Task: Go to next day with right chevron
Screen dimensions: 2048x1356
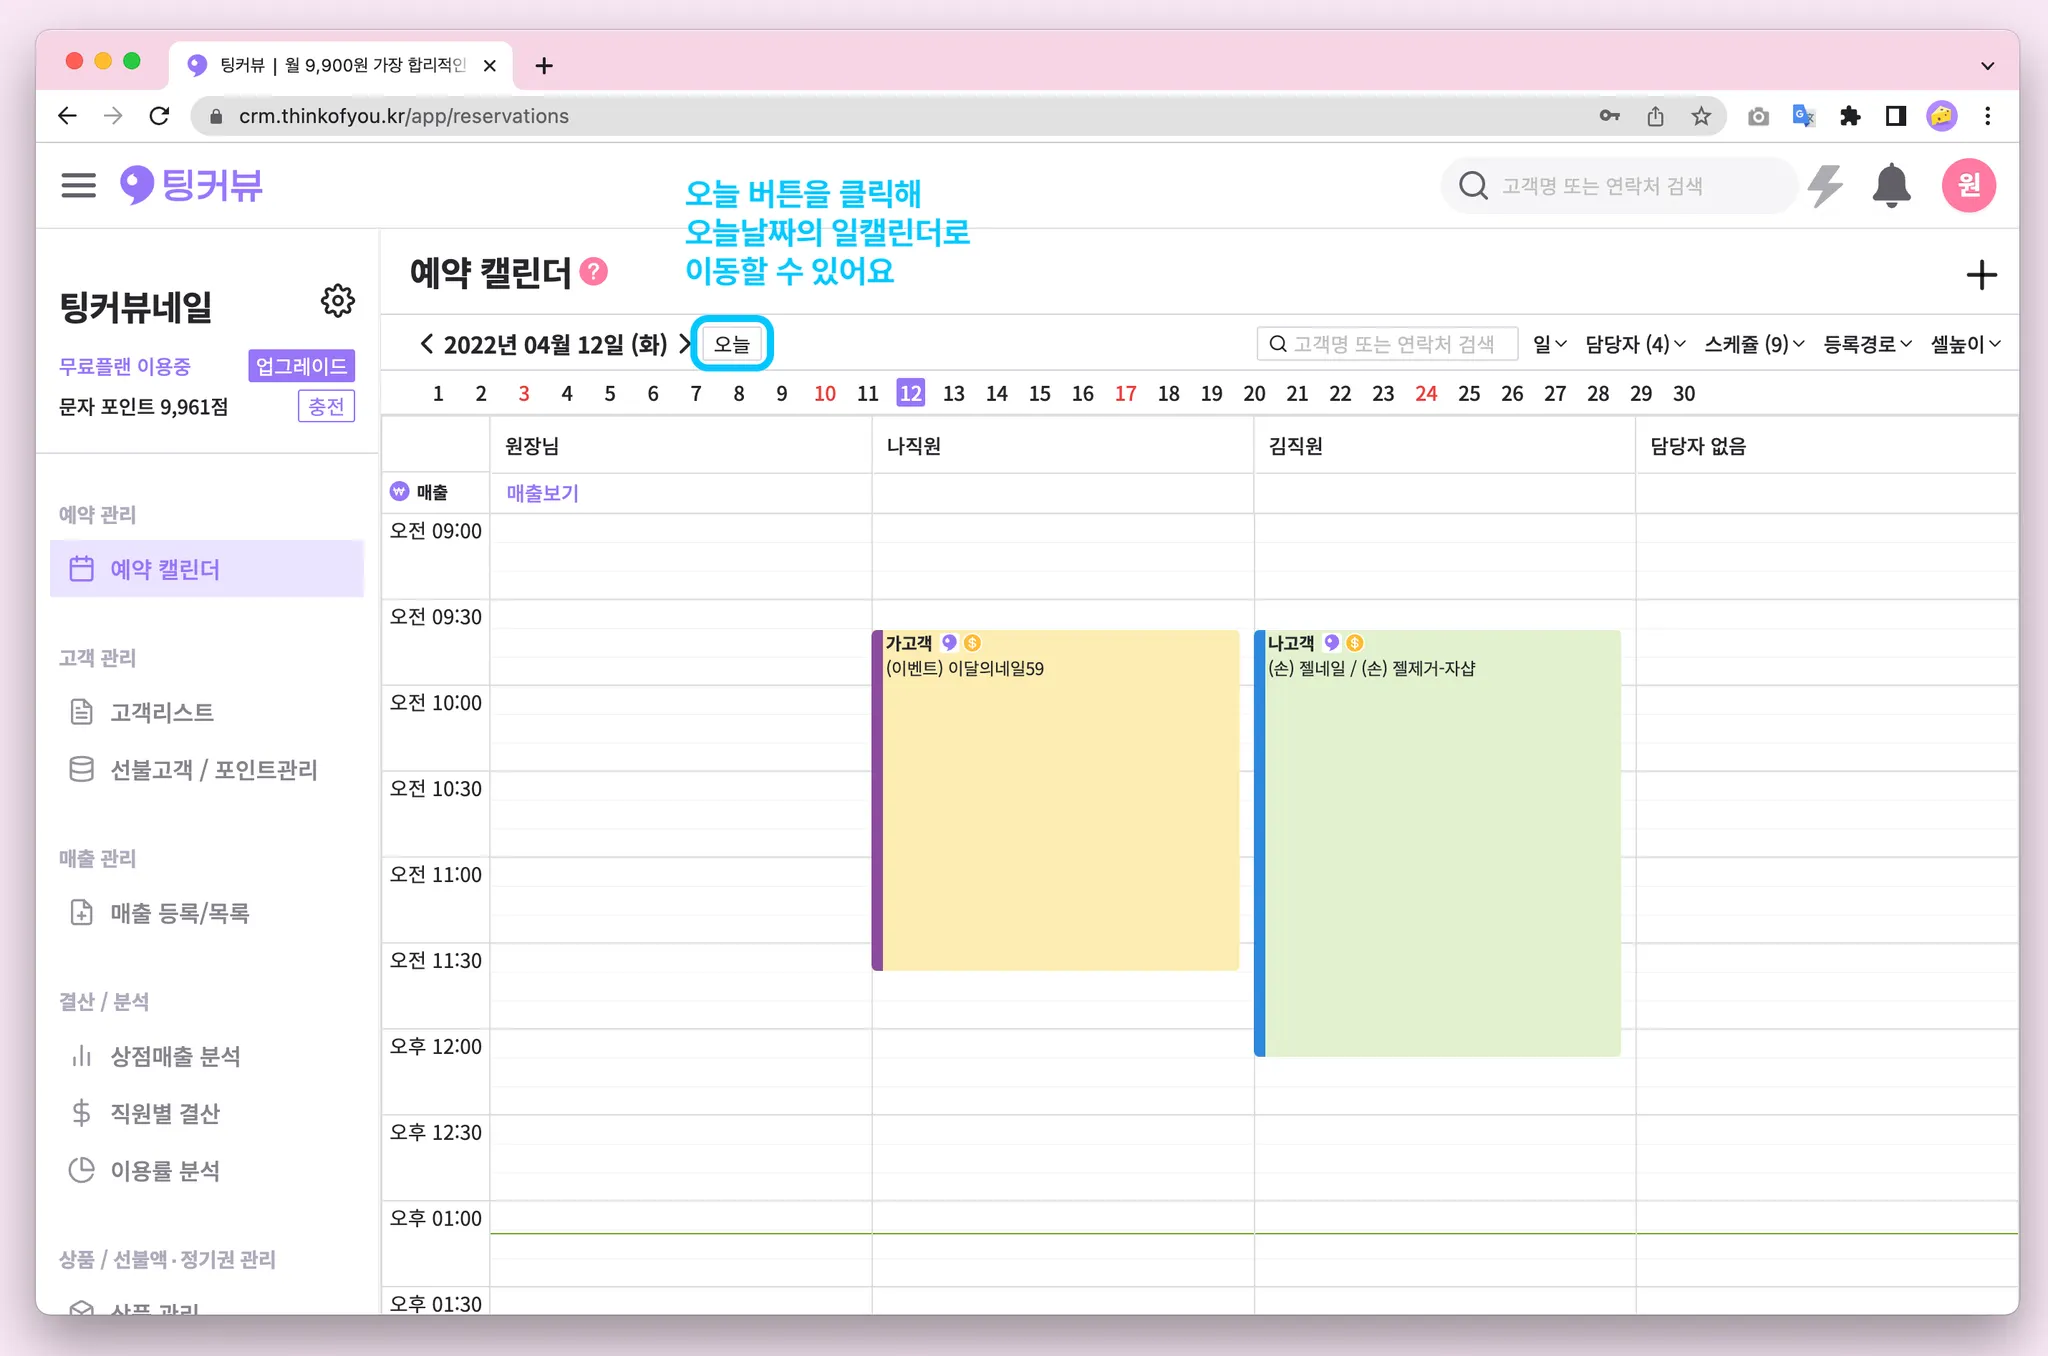Action: tap(685, 344)
